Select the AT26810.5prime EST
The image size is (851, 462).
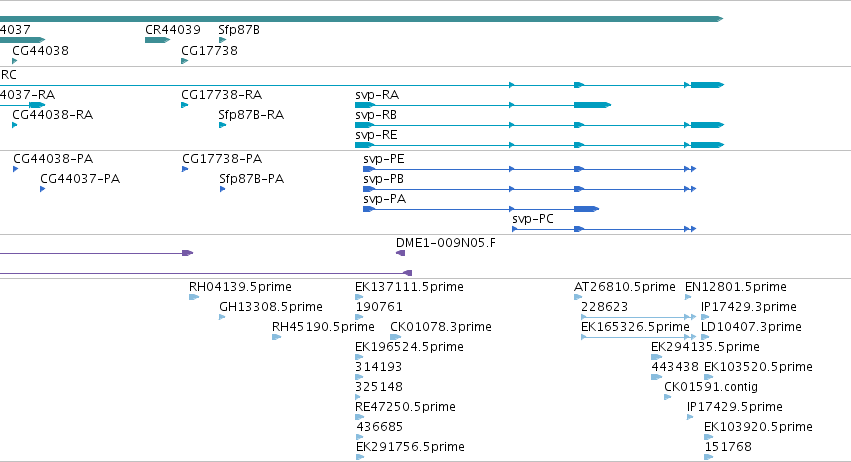(625, 287)
